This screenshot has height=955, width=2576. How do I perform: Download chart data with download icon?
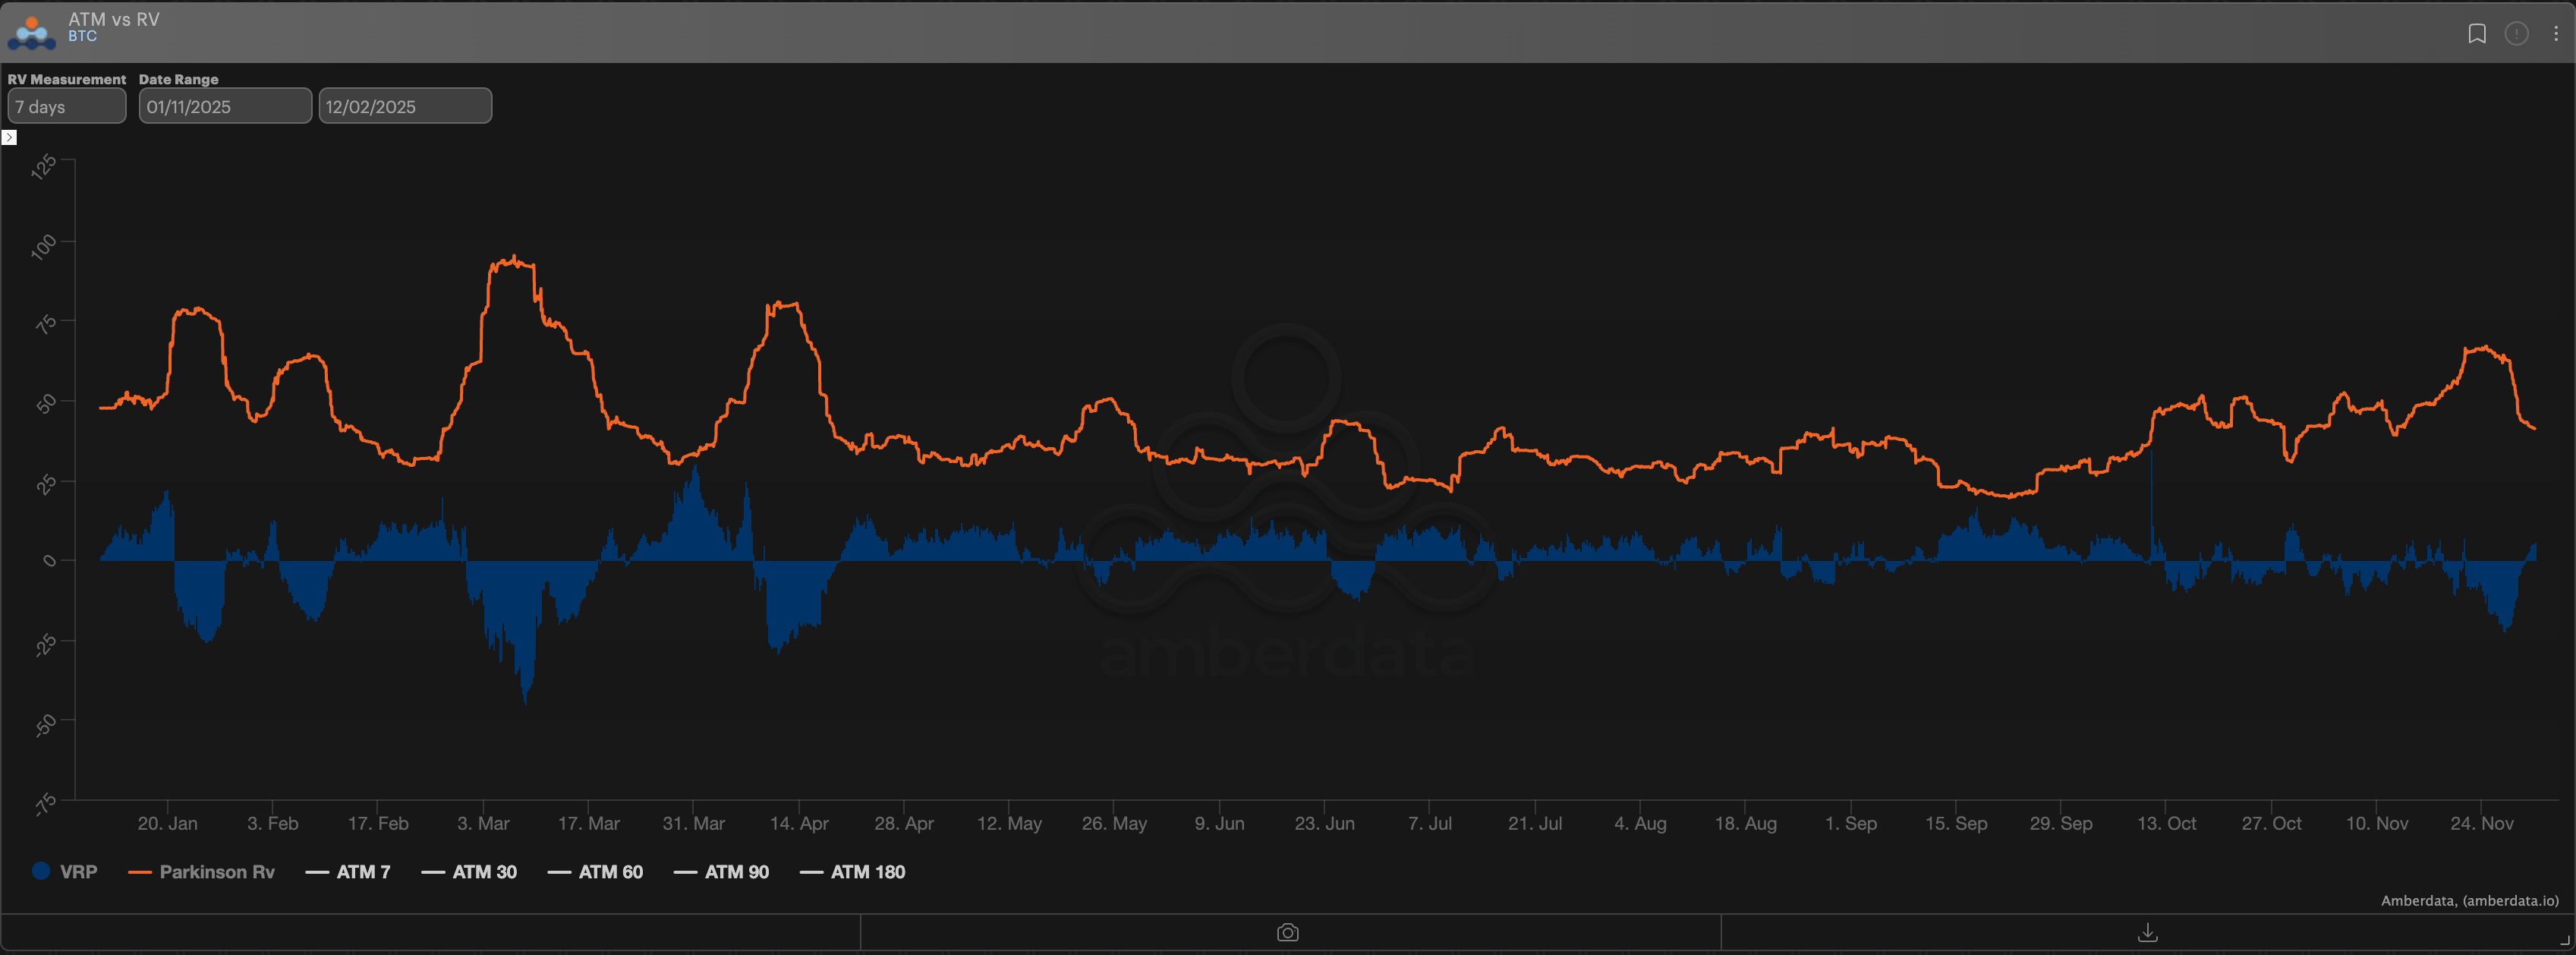pos(2147,933)
